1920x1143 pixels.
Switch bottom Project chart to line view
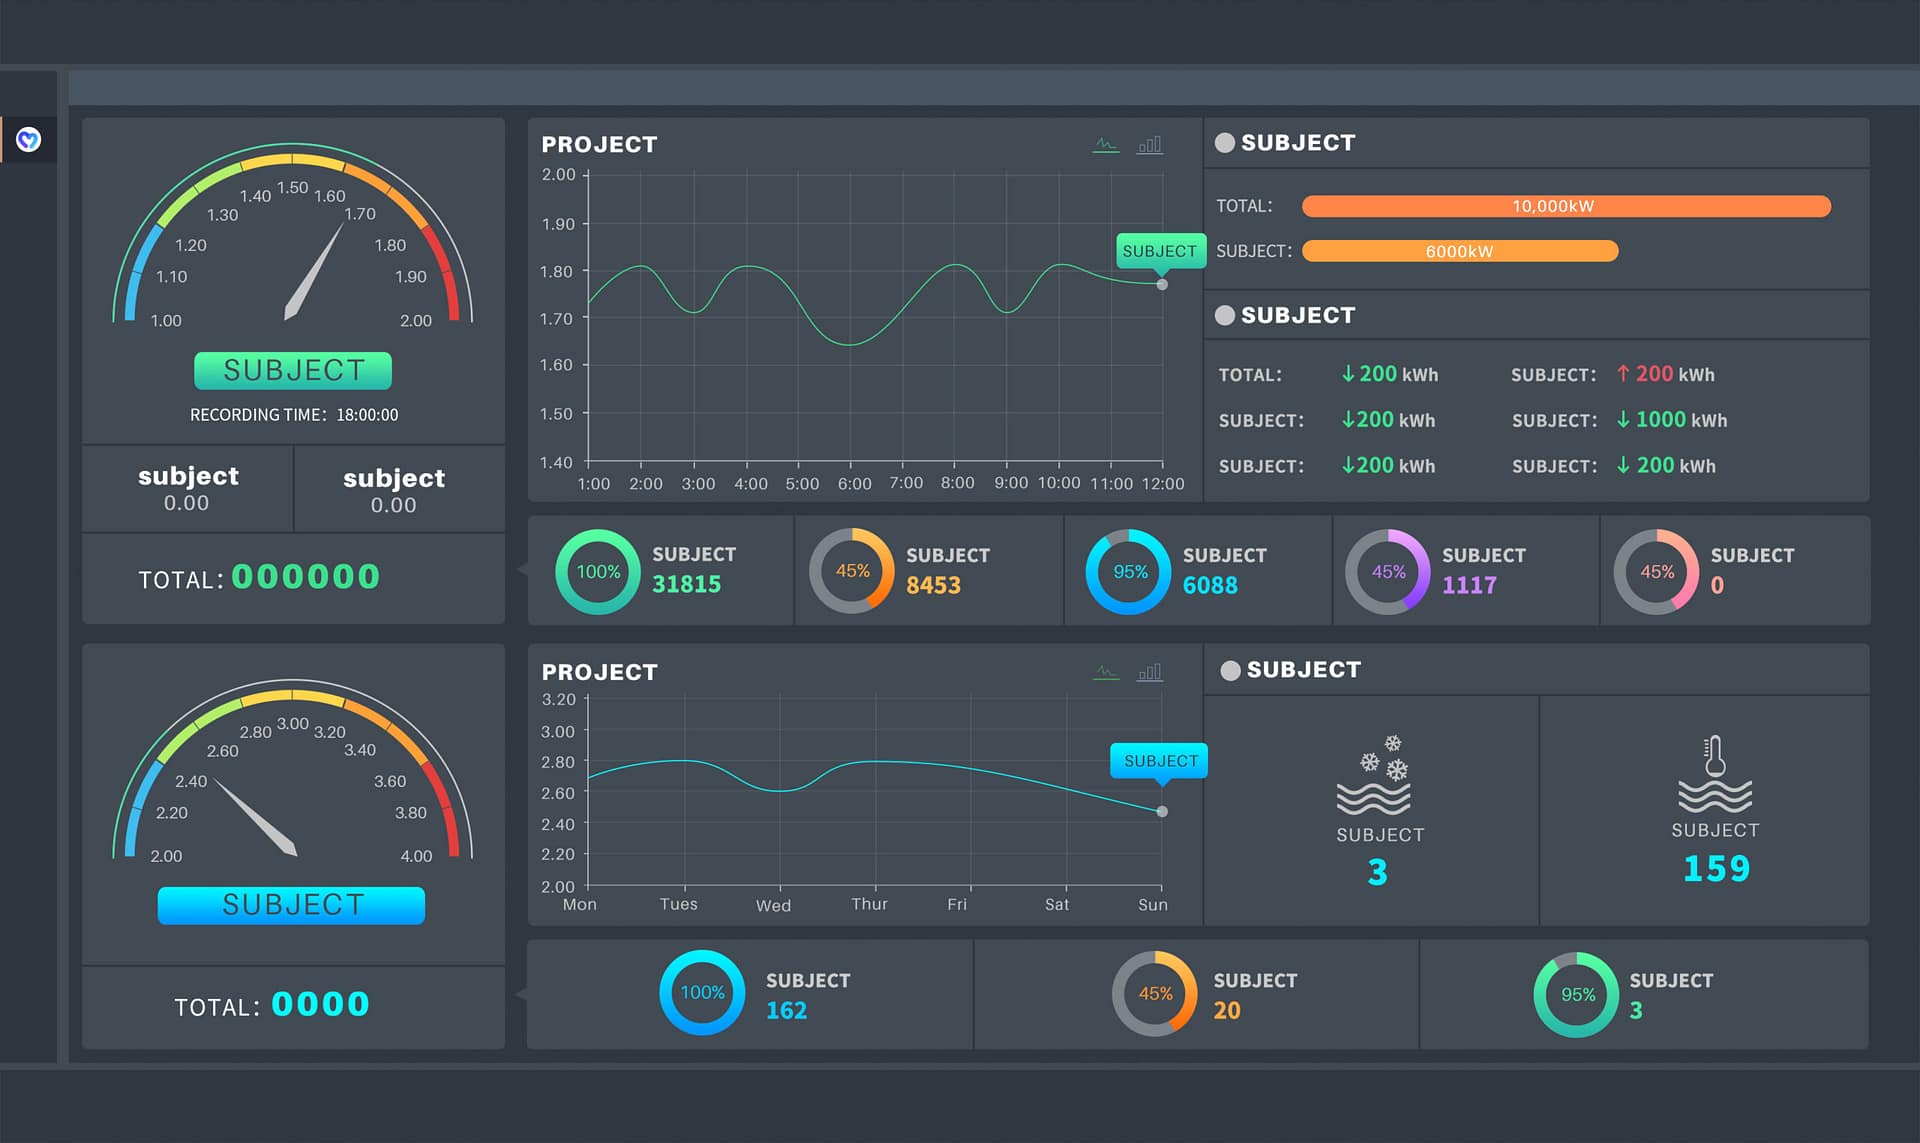(x=1105, y=672)
